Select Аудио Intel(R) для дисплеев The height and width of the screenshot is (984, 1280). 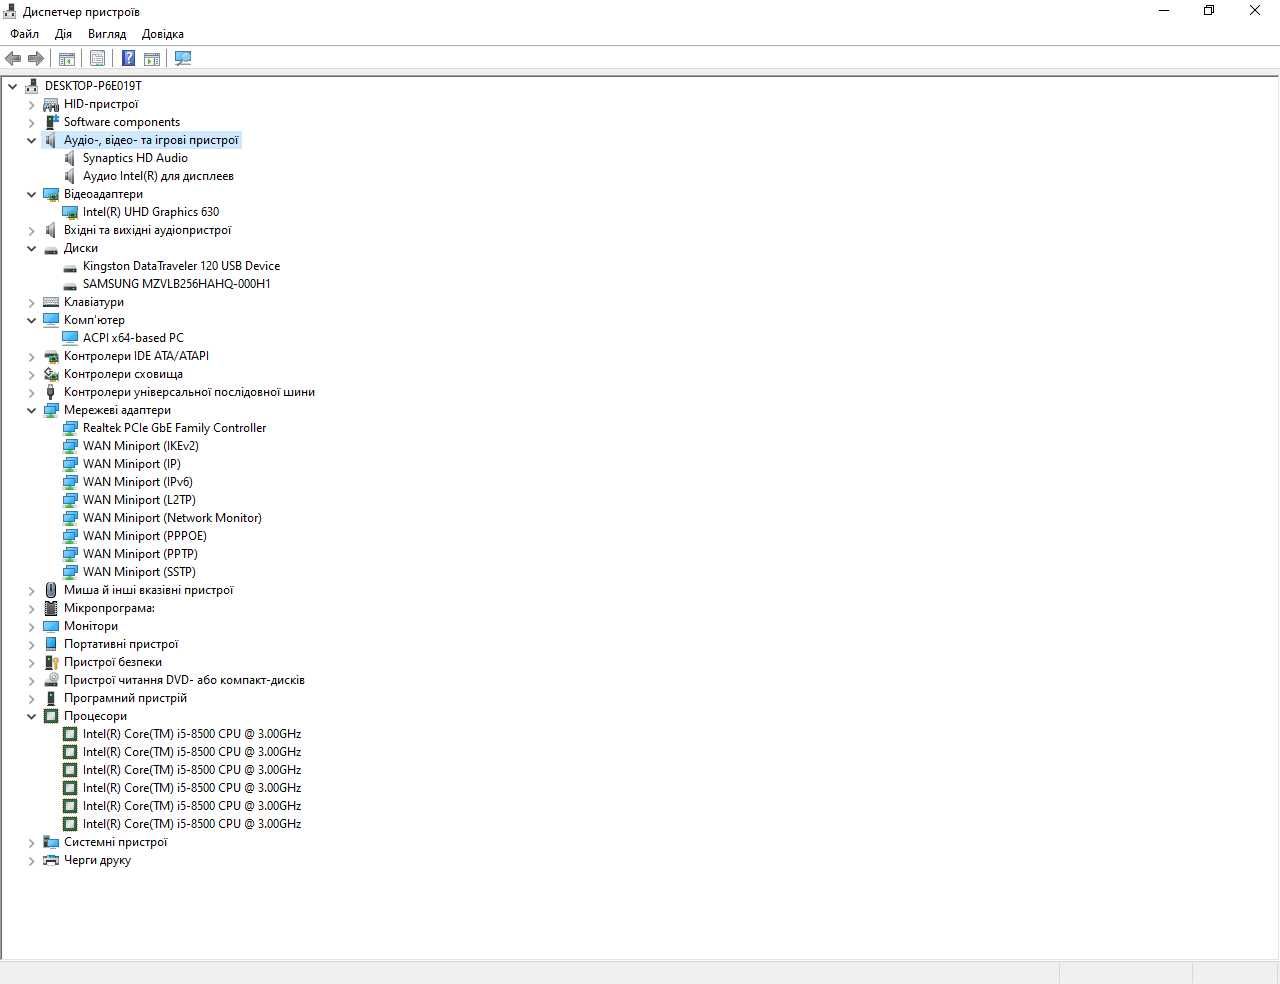(x=158, y=176)
